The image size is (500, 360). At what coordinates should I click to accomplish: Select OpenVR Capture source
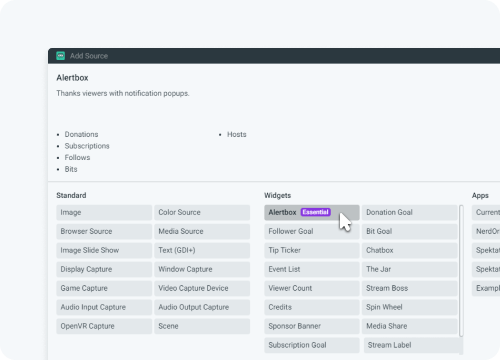104,326
